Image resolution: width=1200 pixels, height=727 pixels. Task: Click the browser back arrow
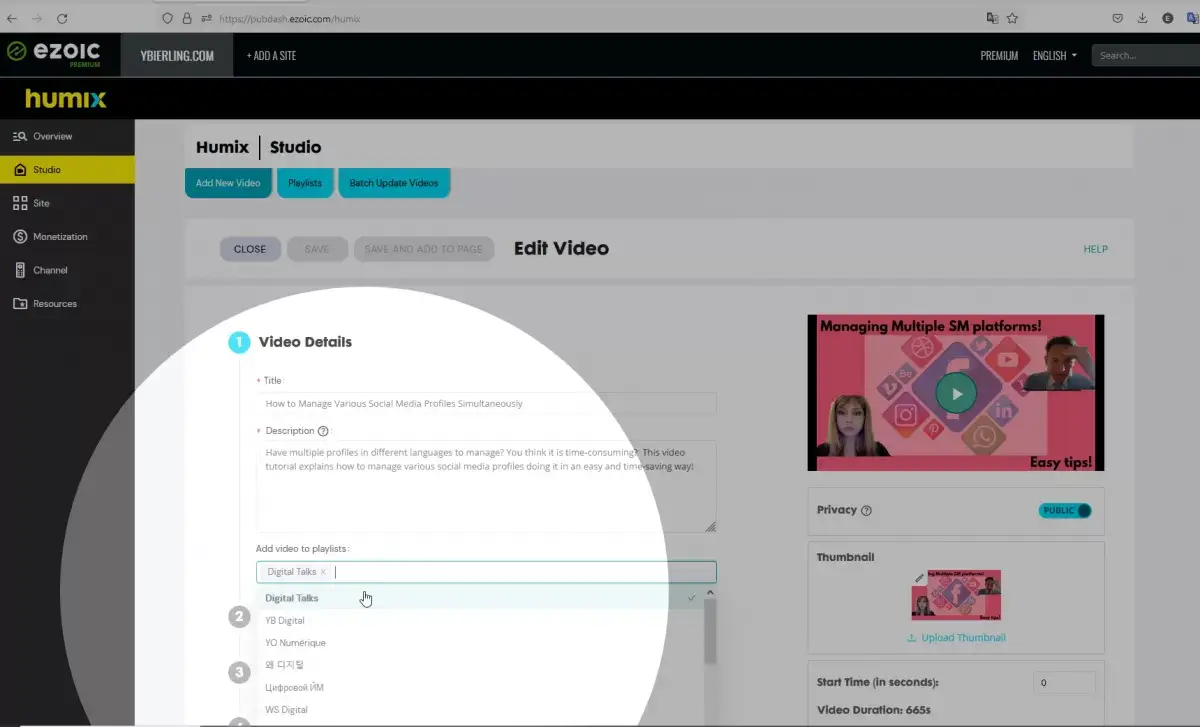12,18
